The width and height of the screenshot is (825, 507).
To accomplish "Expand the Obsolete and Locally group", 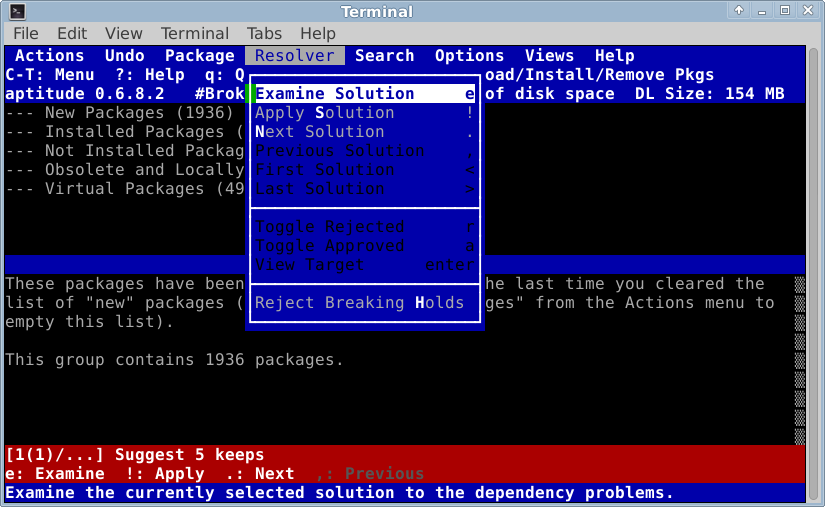I will click(125, 169).
